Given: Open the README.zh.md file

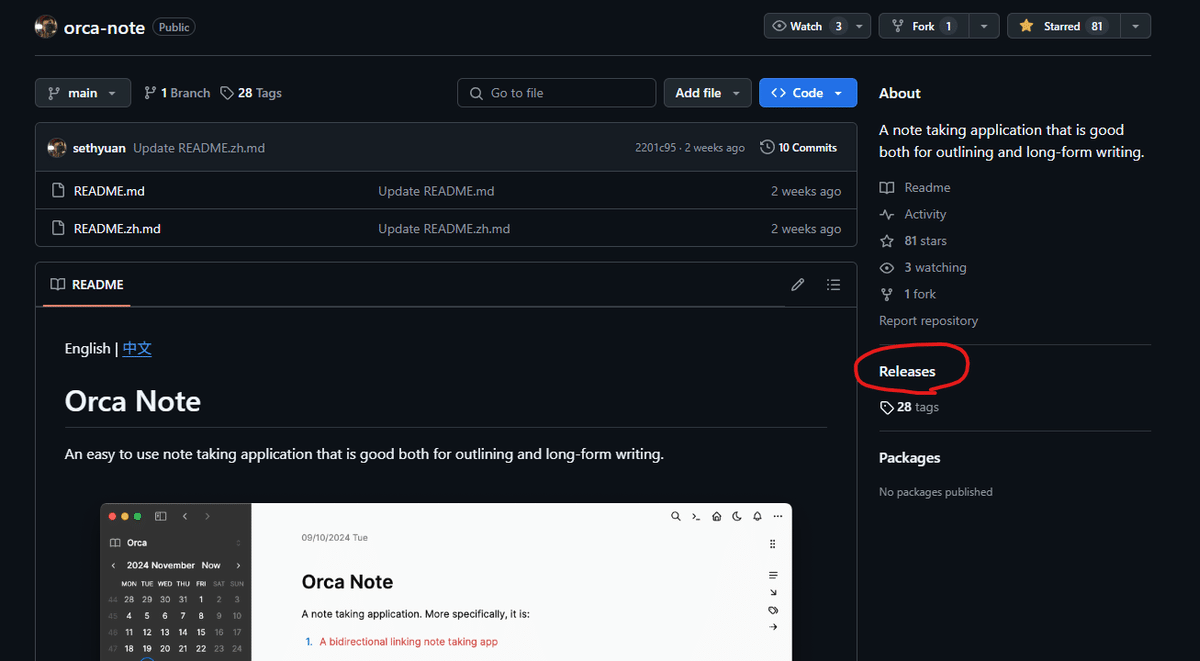Looking at the screenshot, I should pyautogui.click(x=117, y=229).
